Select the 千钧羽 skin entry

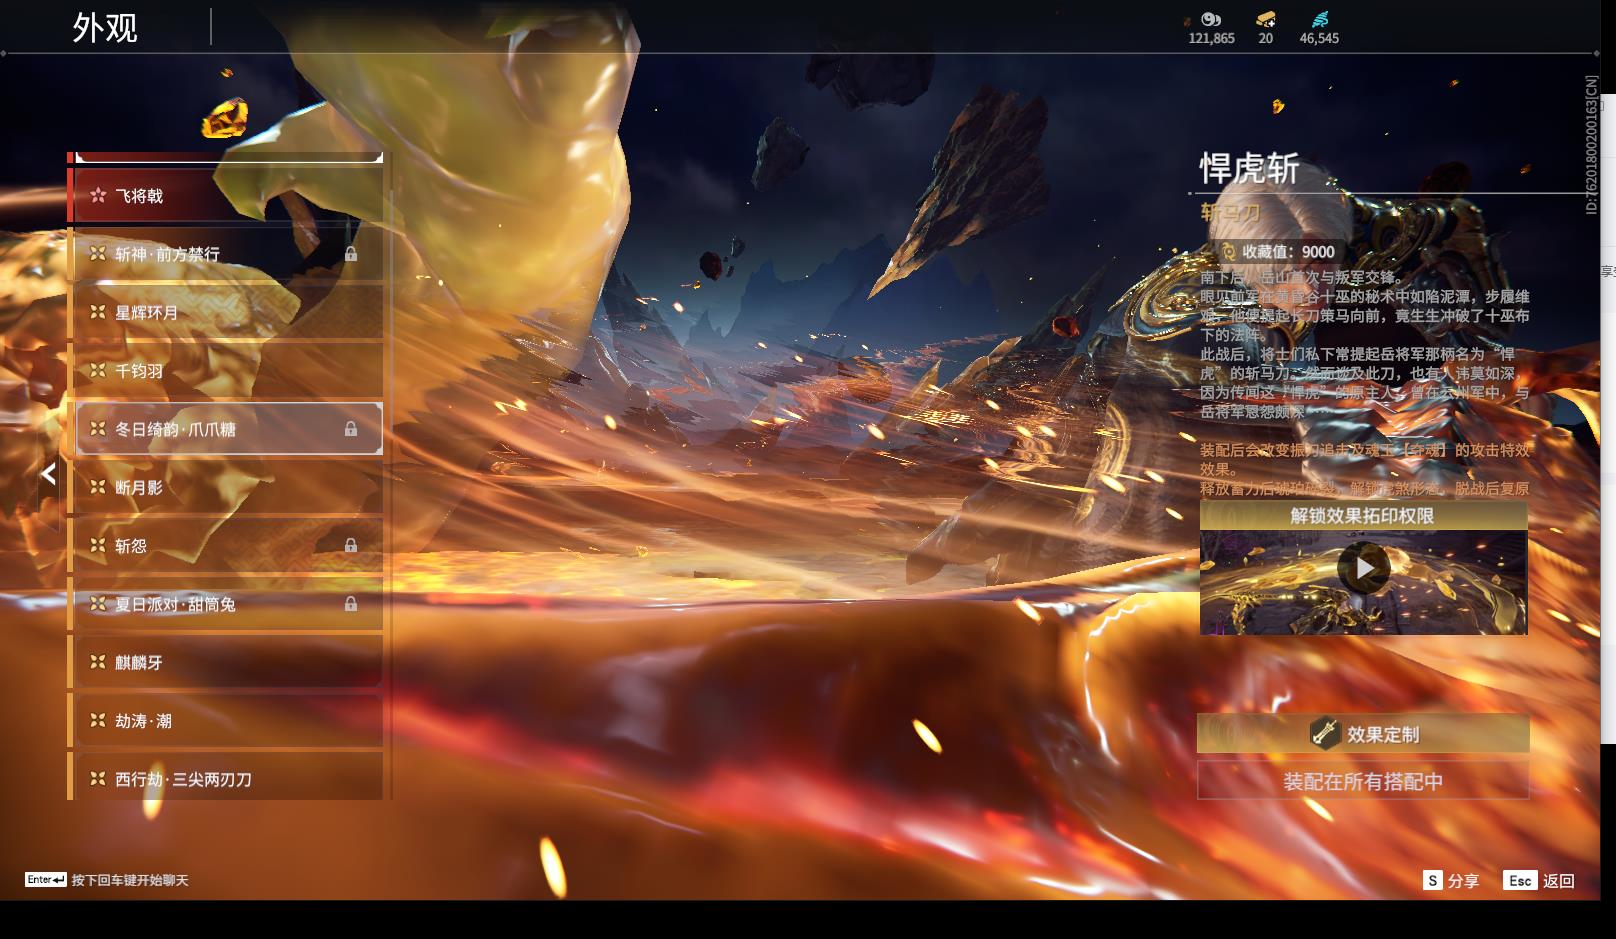click(228, 371)
